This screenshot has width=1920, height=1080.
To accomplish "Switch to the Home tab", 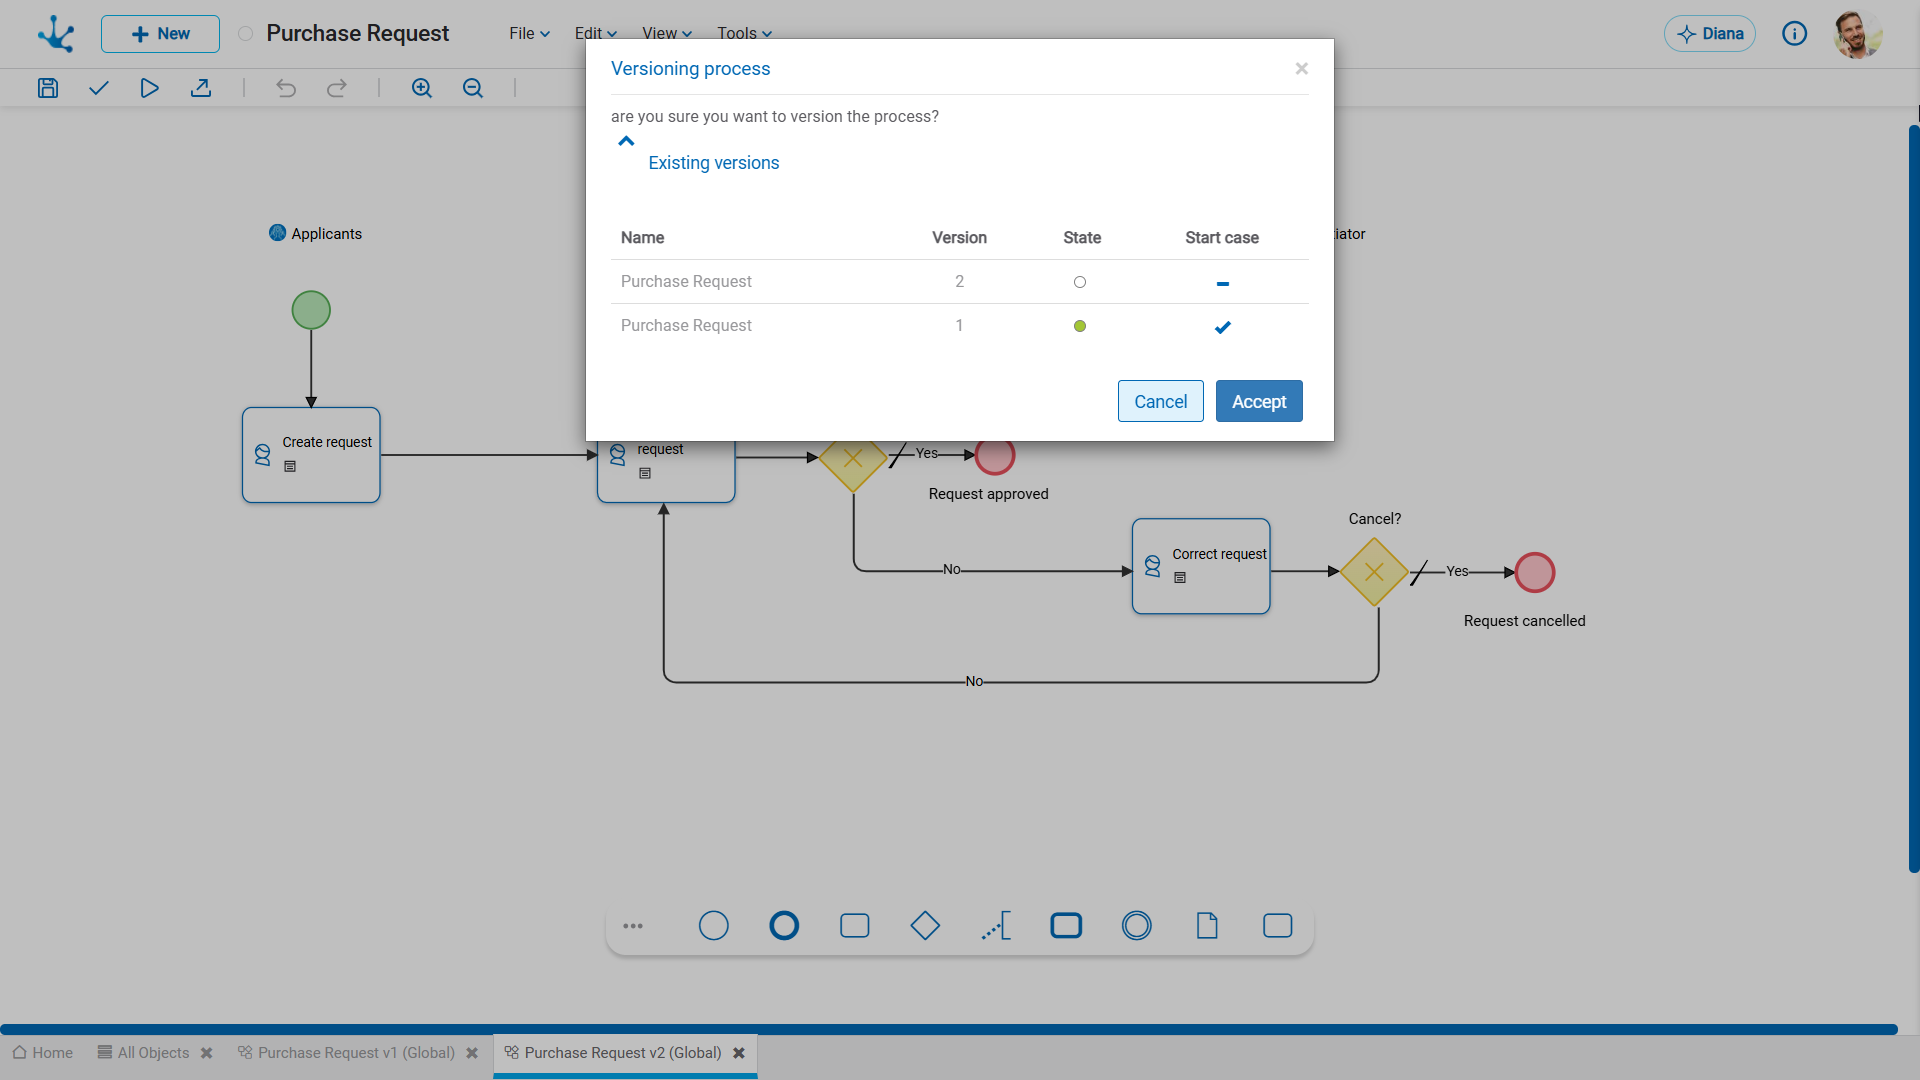I will [43, 1053].
